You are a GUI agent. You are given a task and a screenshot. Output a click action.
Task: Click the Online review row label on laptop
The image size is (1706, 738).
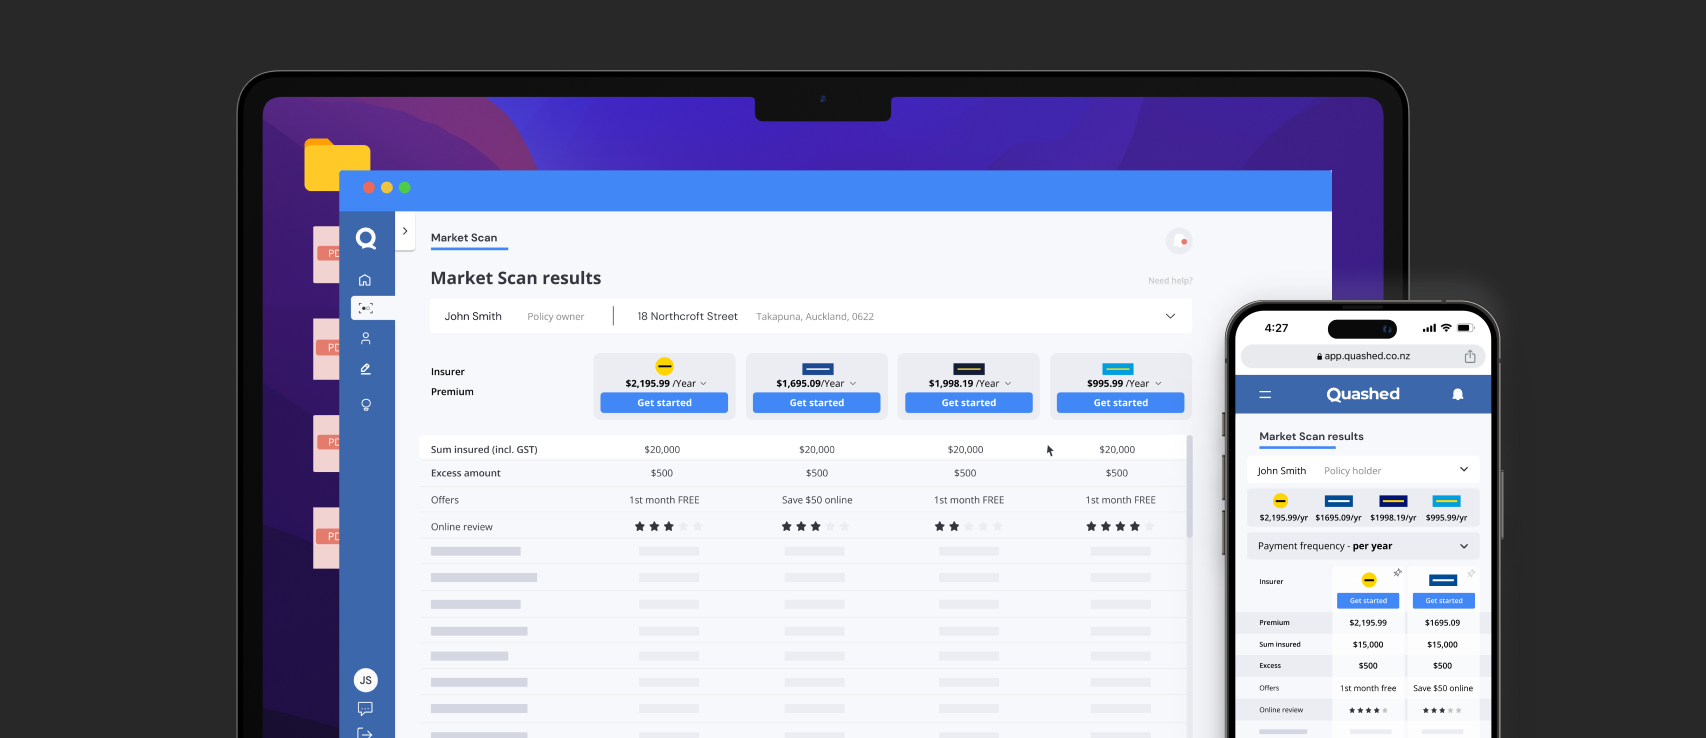tap(462, 527)
